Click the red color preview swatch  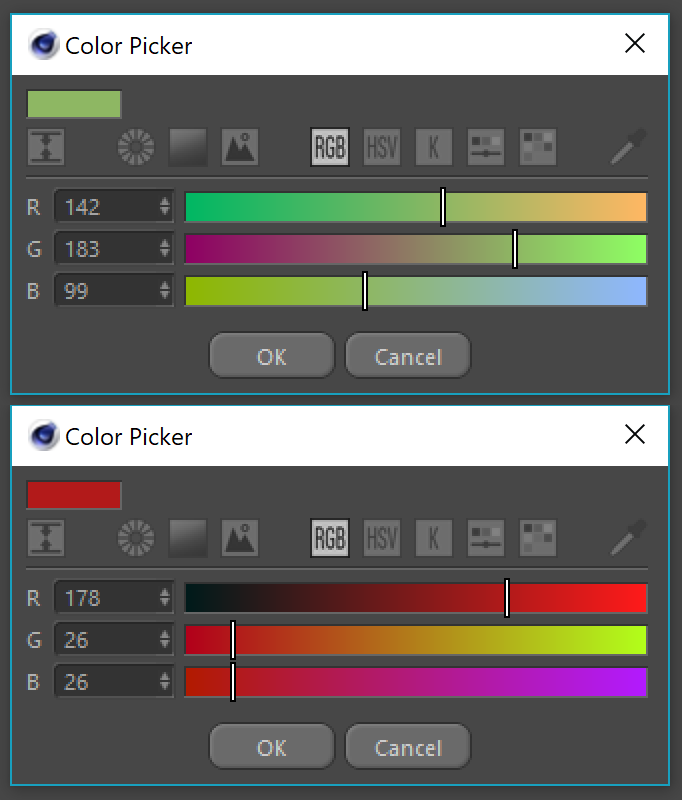pyautogui.click(x=74, y=495)
